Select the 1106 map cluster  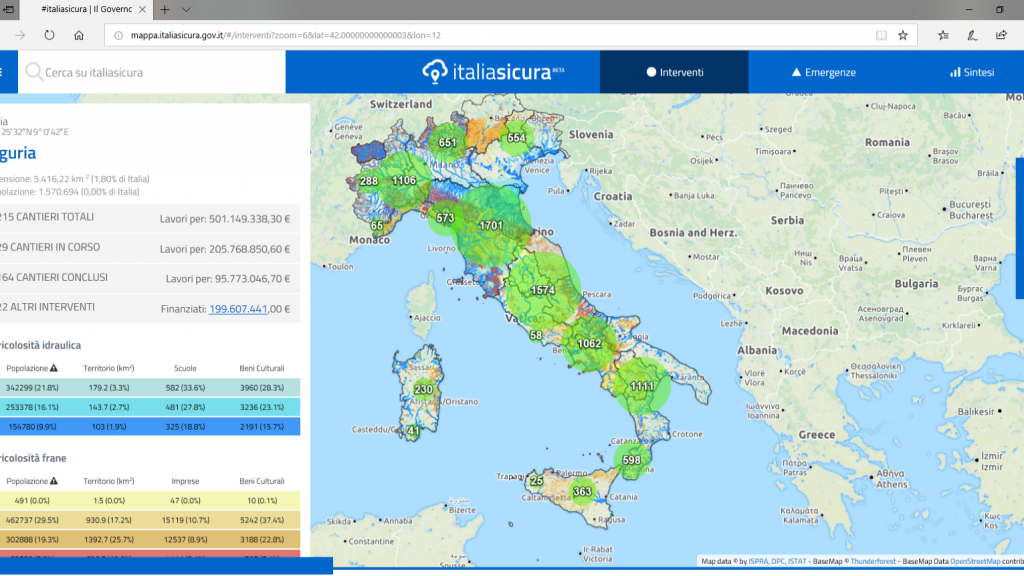(x=404, y=181)
